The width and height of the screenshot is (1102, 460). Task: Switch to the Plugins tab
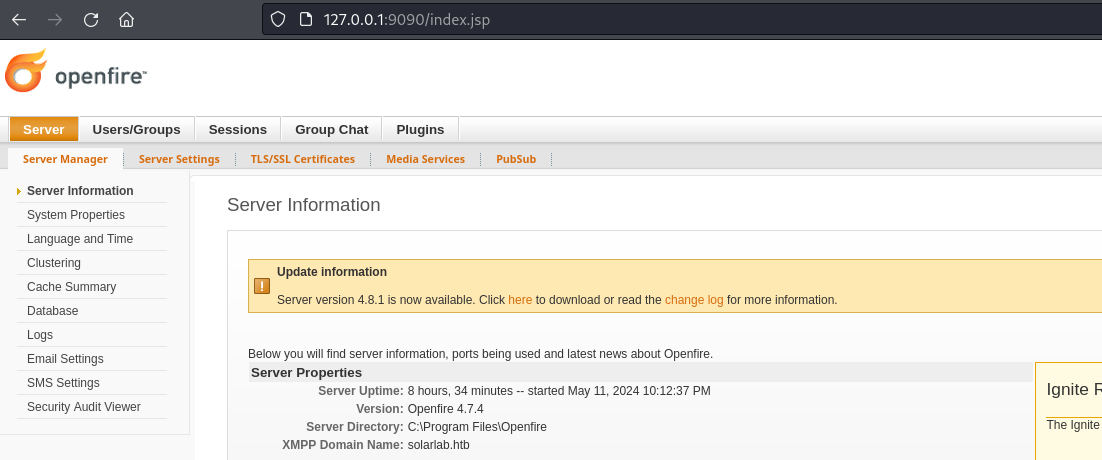click(x=420, y=130)
